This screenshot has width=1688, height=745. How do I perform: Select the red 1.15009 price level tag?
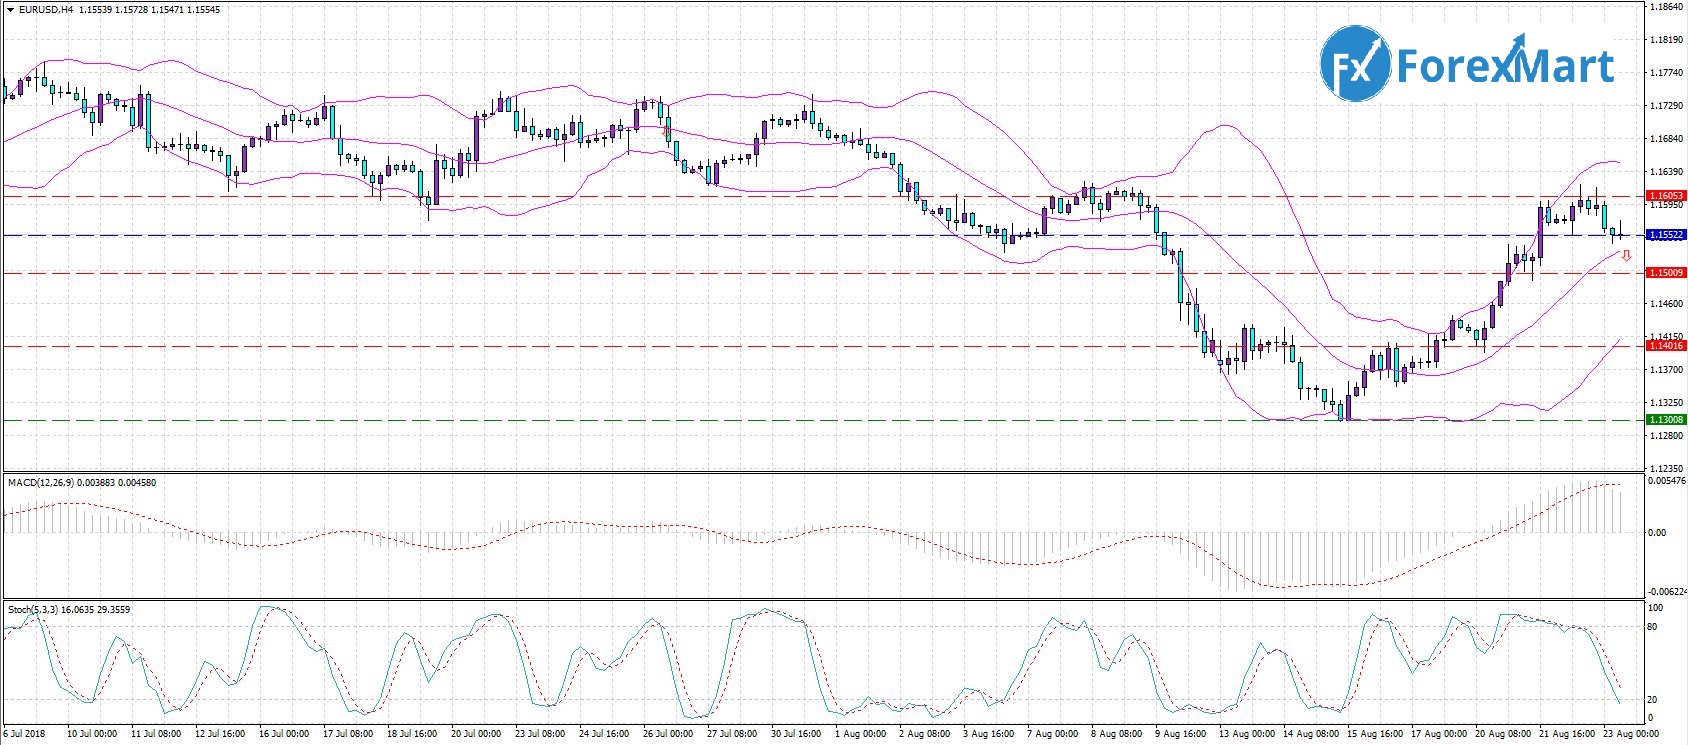coord(1666,272)
